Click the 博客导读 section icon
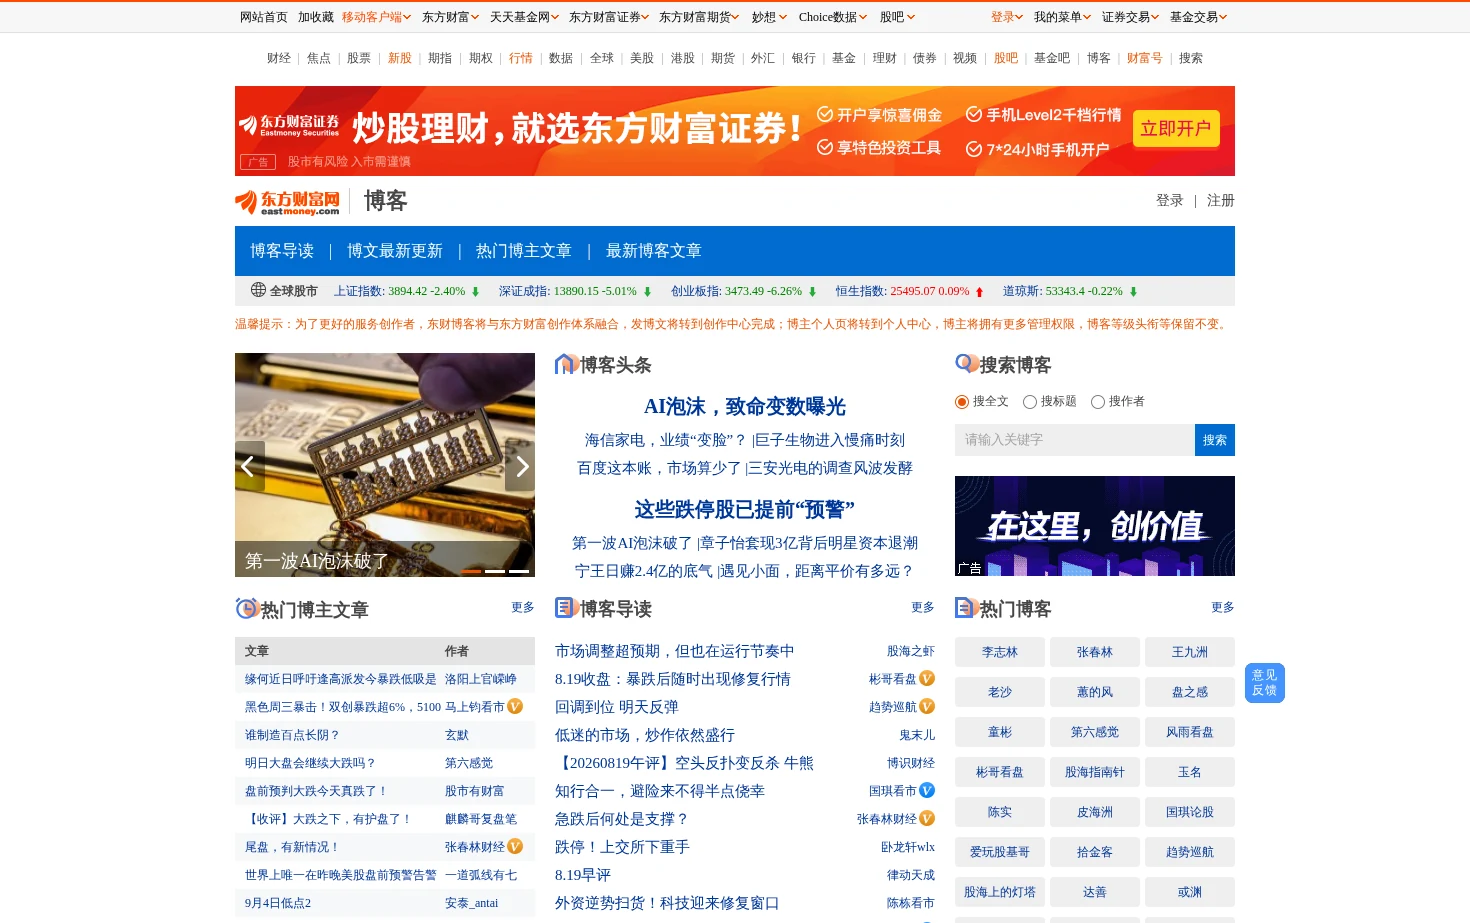1470x923 pixels. coord(566,607)
